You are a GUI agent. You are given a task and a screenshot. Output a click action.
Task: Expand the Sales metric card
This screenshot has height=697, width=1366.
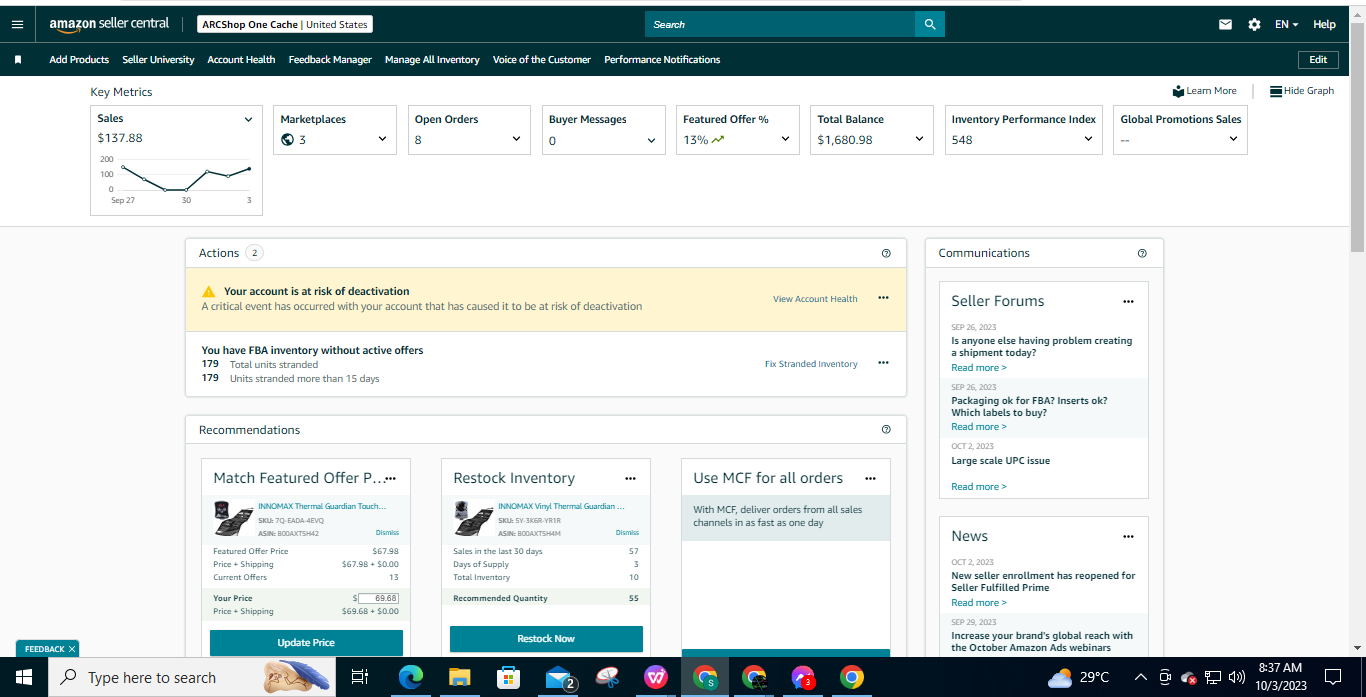pos(249,119)
